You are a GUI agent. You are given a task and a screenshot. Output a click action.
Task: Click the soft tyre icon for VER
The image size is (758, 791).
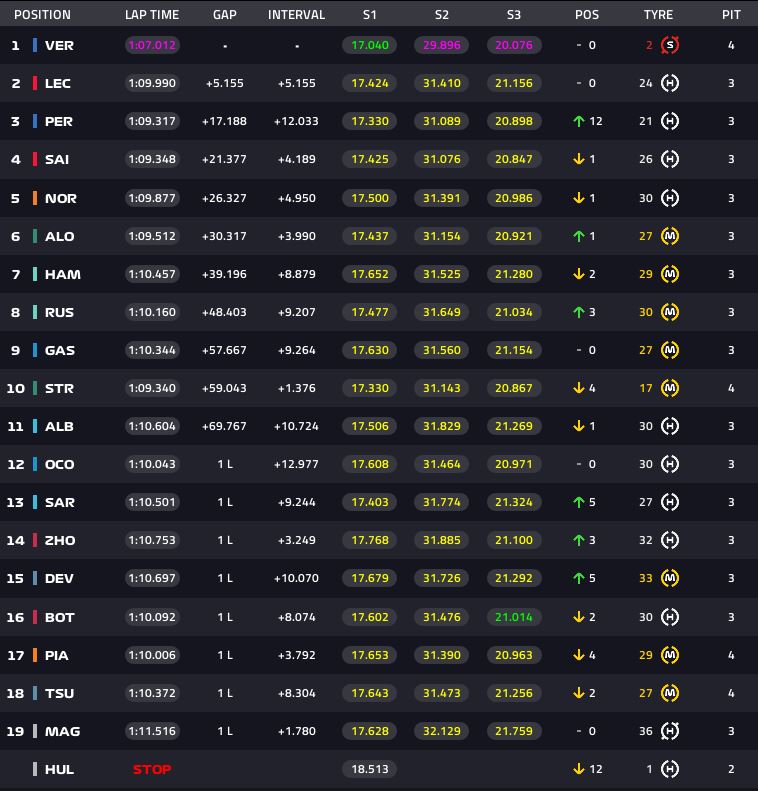[670, 45]
